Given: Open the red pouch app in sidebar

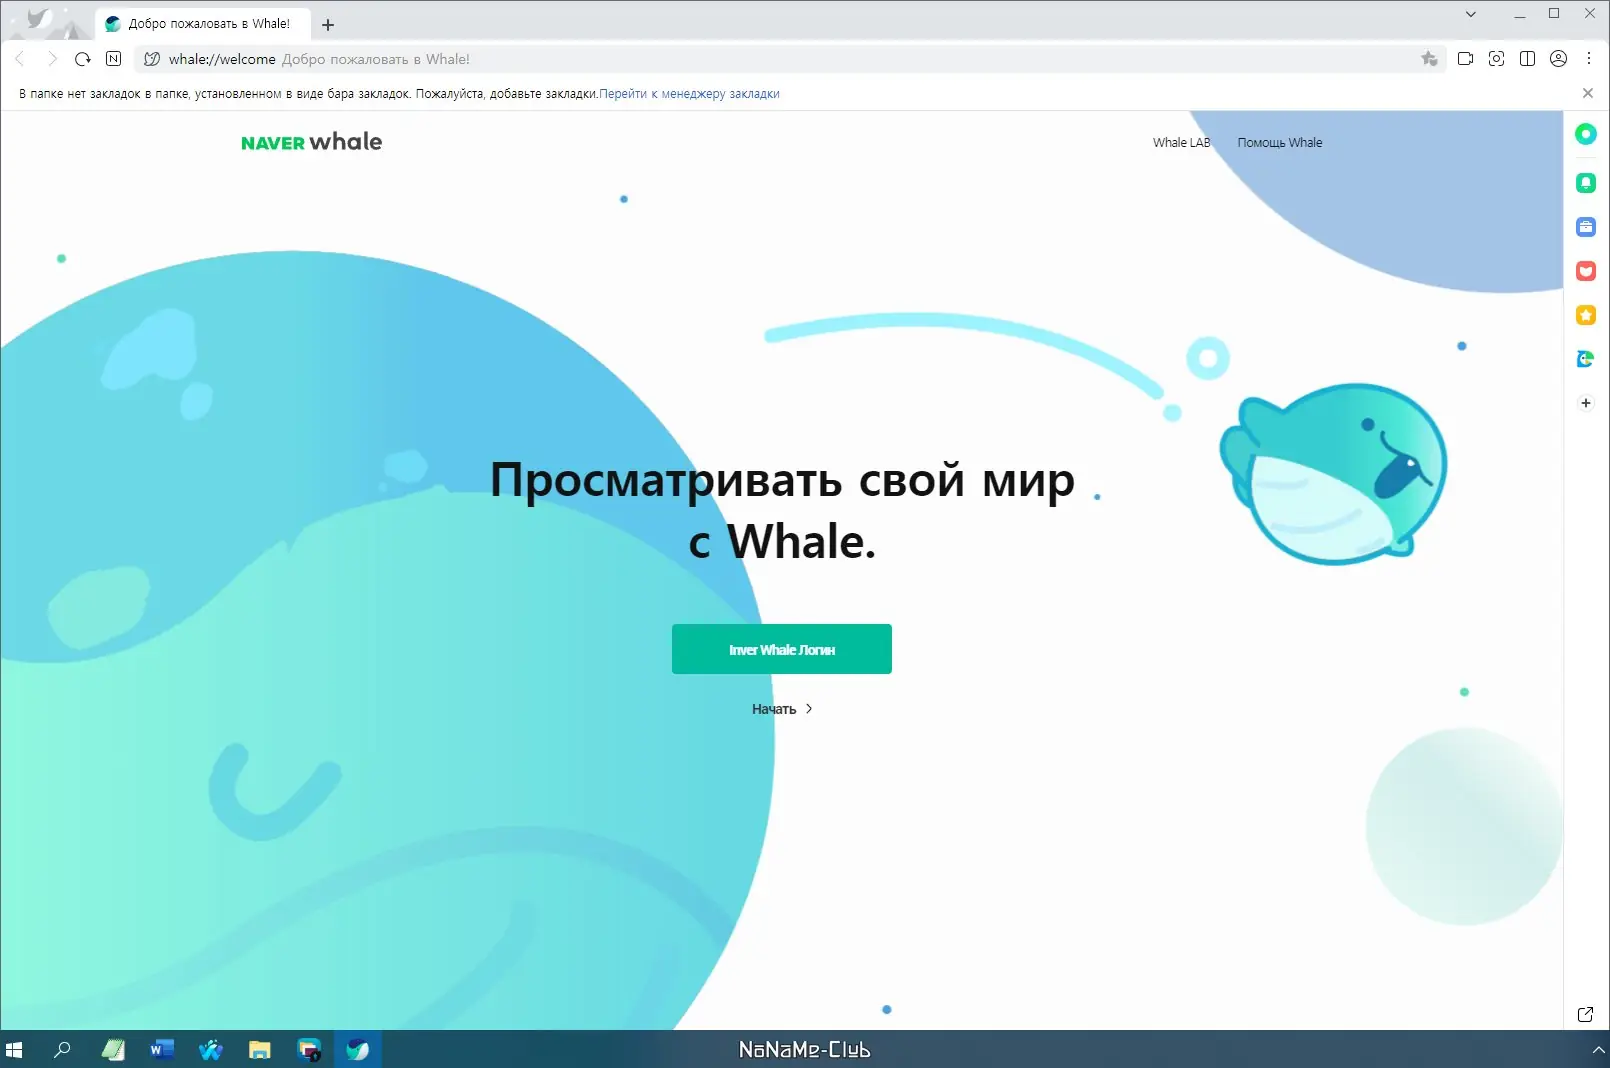Looking at the screenshot, I should (x=1586, y=271).
